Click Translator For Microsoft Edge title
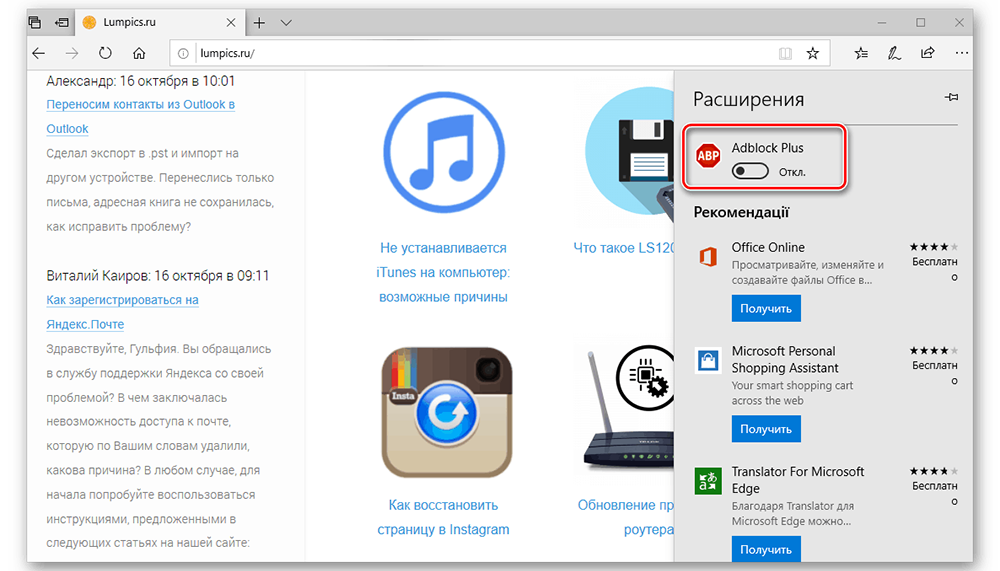This screenshot has height=571, width=1000. click(x=797, y=480)
